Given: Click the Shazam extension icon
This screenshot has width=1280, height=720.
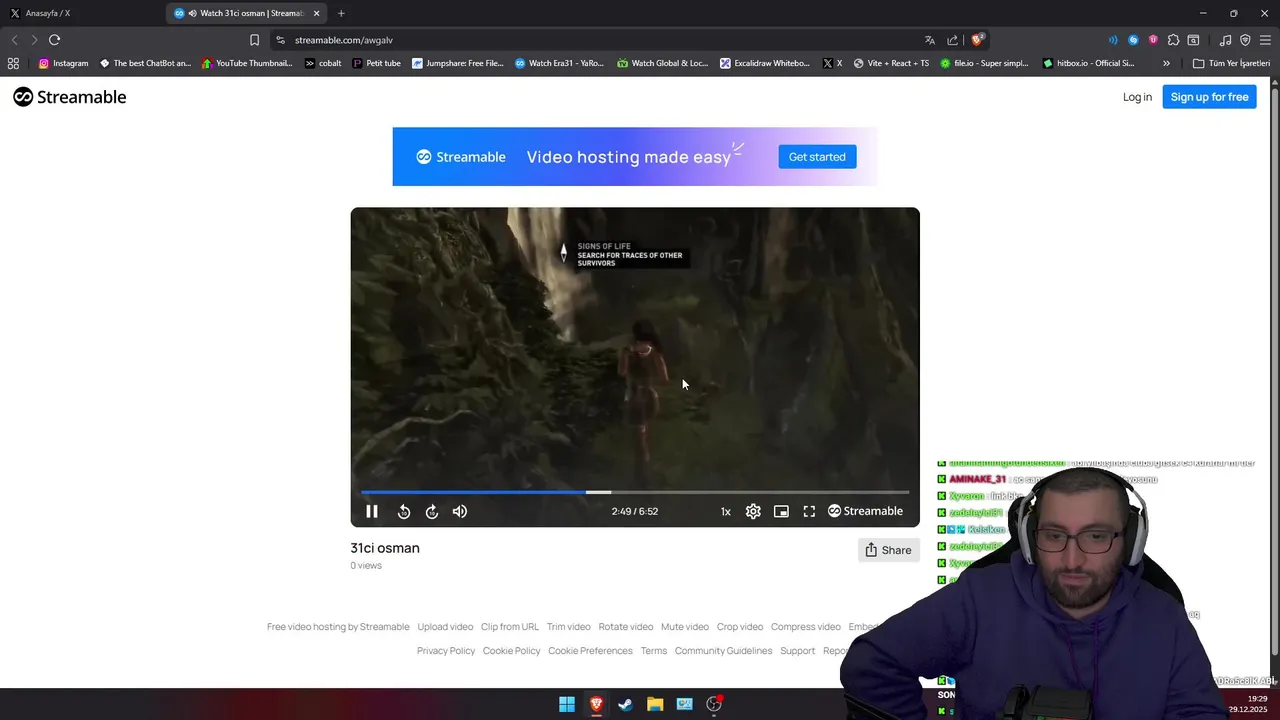Looking at the screenshot, I should (x=1133, y=40).
